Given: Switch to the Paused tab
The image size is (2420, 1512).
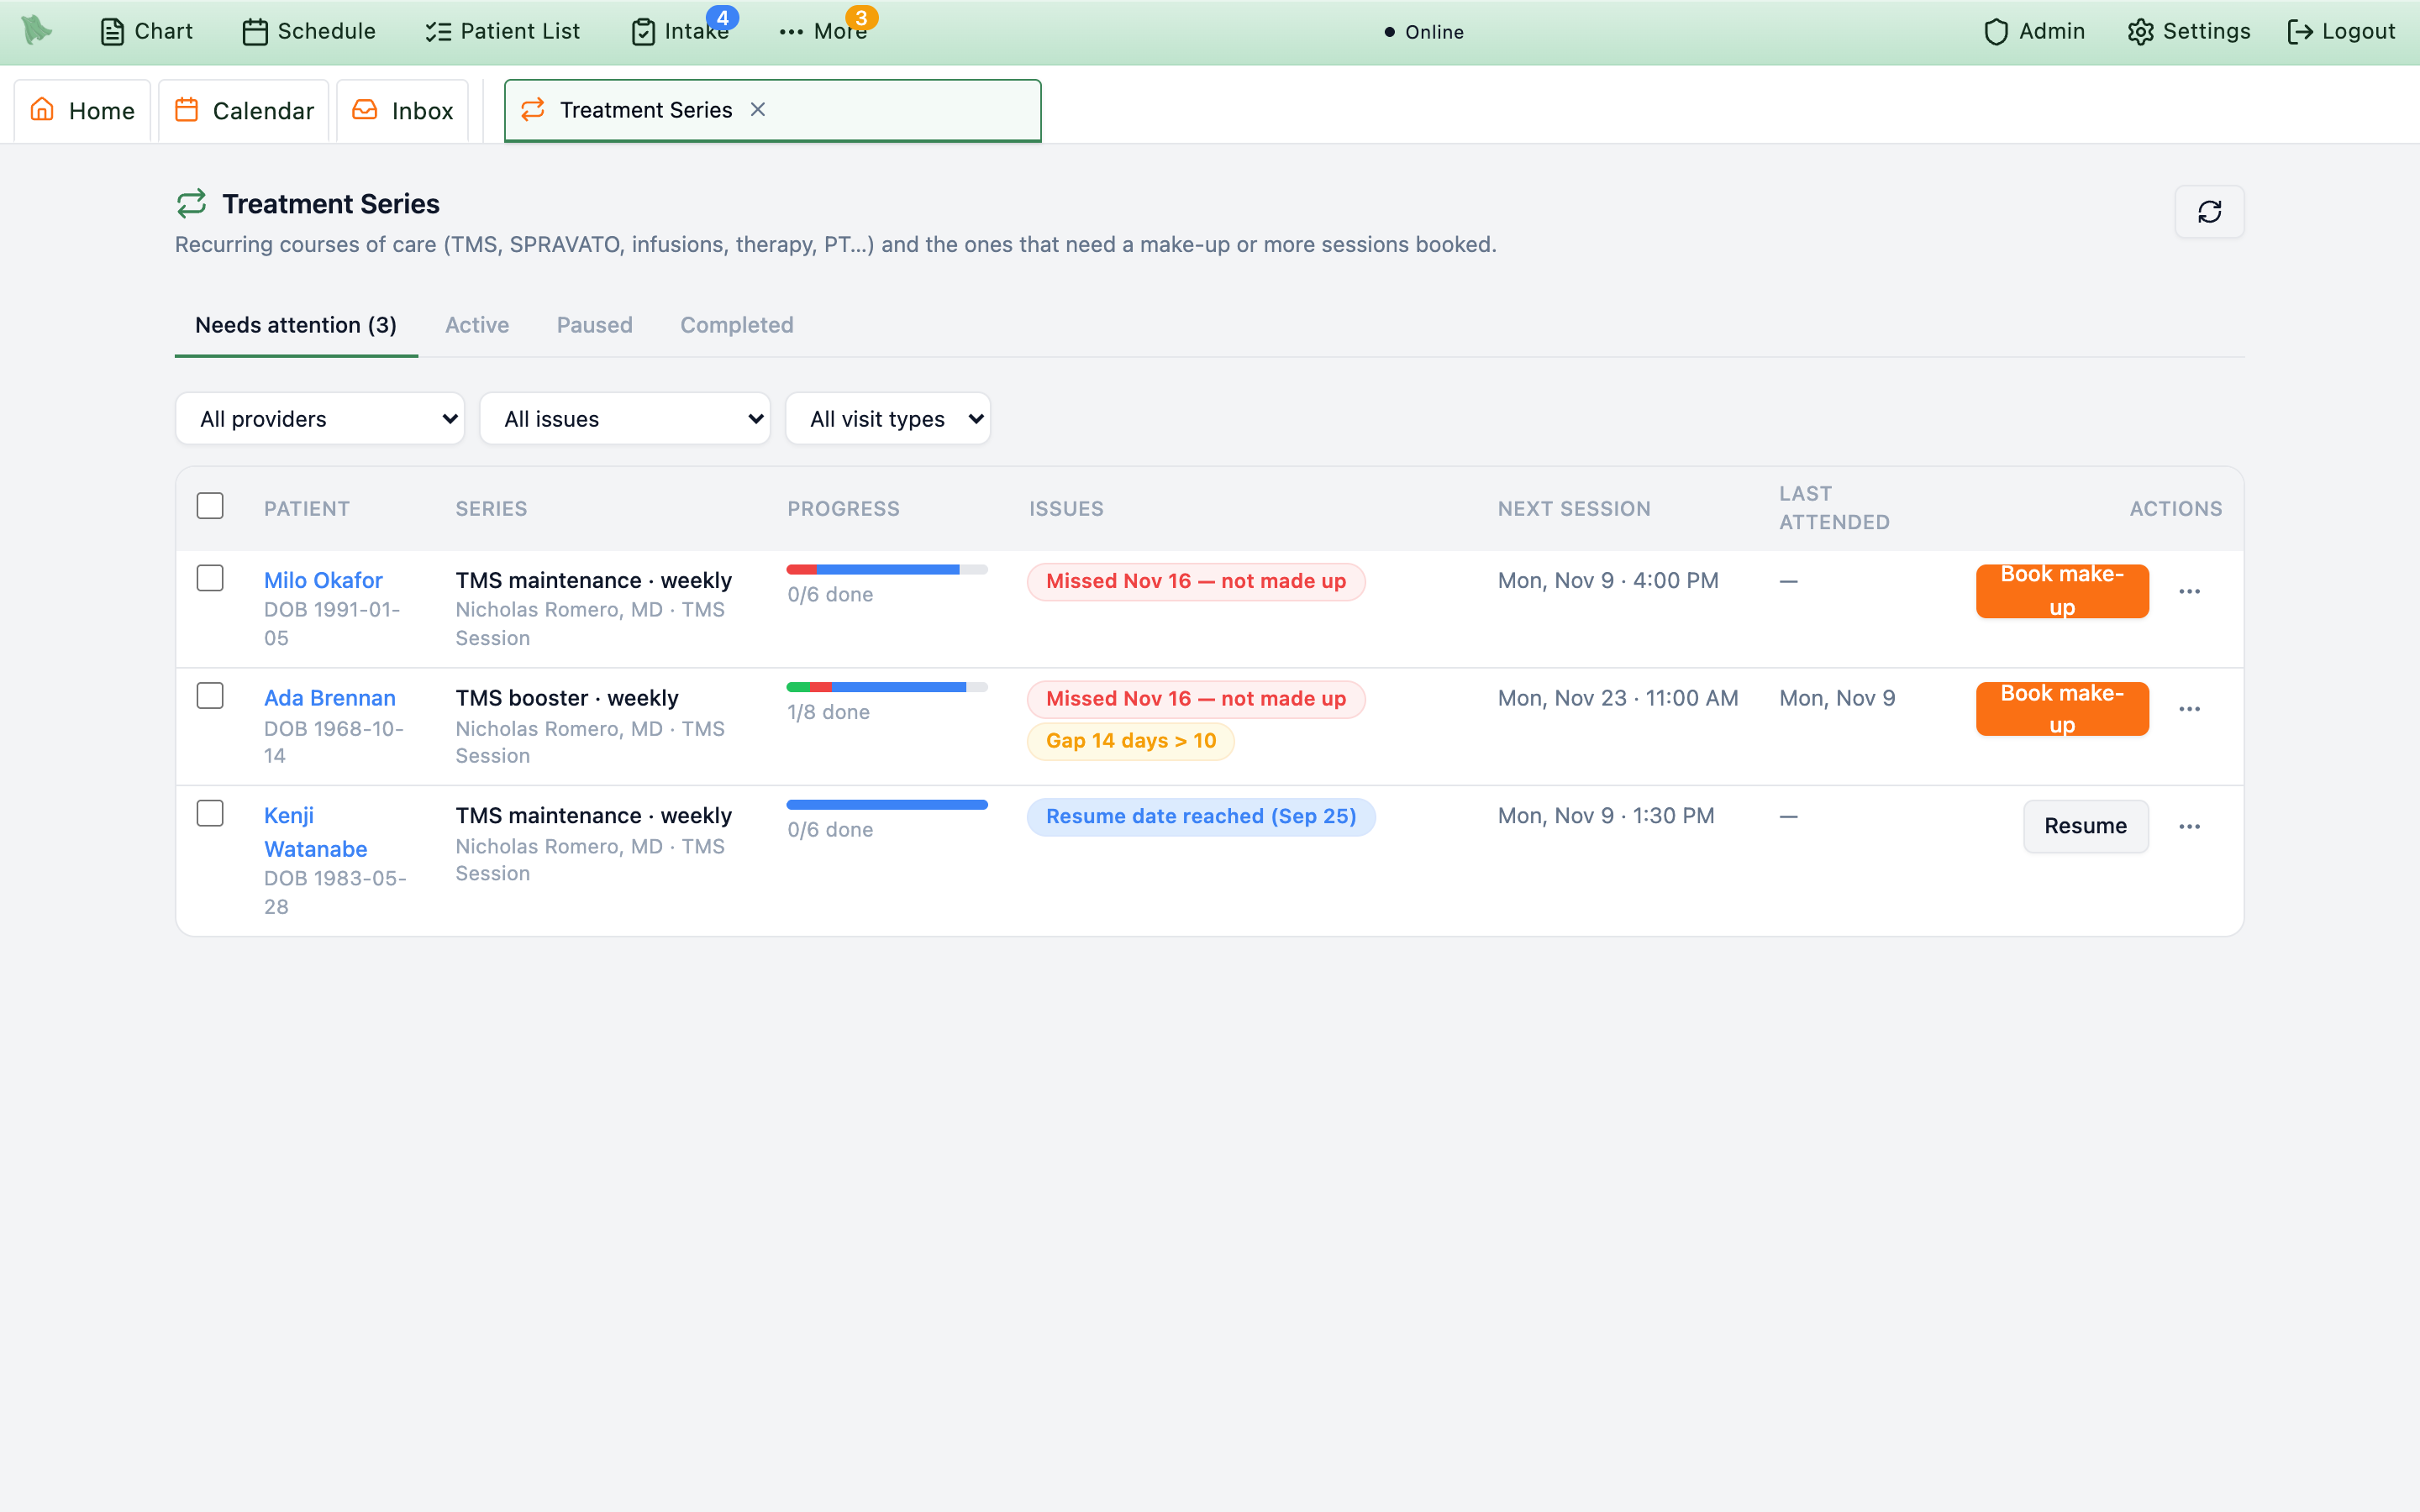Looking at the screenshot, I should (x=594, y=325).
